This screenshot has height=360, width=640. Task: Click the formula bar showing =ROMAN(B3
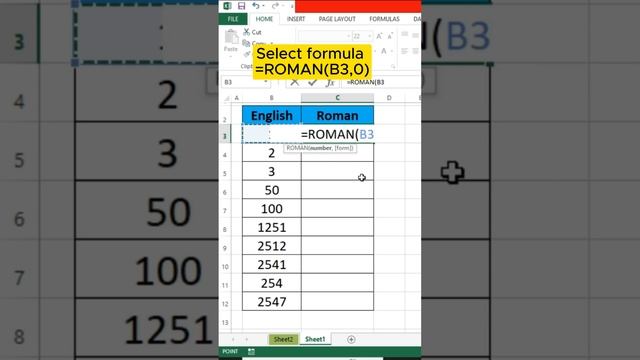coord(381,82)
